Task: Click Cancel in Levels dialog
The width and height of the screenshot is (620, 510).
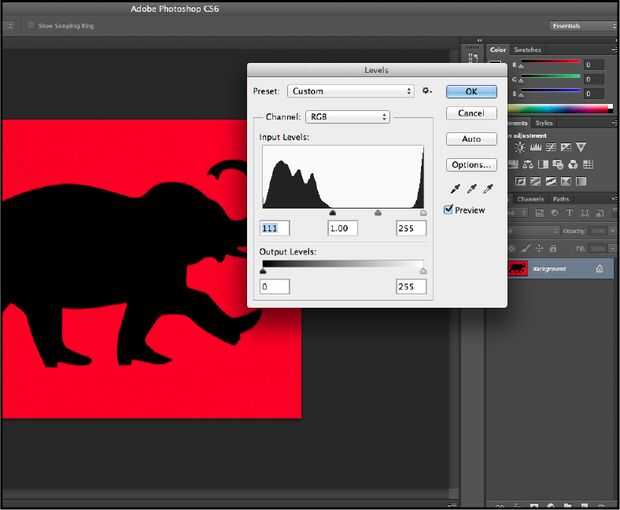Action: pos(471,113)
